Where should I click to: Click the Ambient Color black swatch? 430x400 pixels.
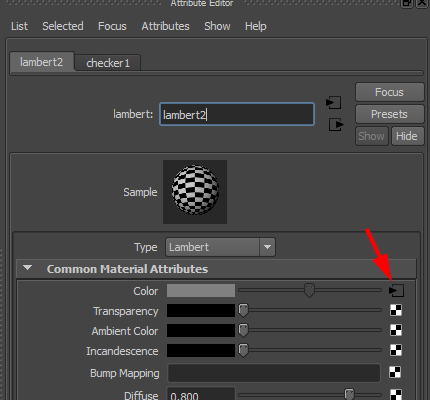[x=201, y=330]
